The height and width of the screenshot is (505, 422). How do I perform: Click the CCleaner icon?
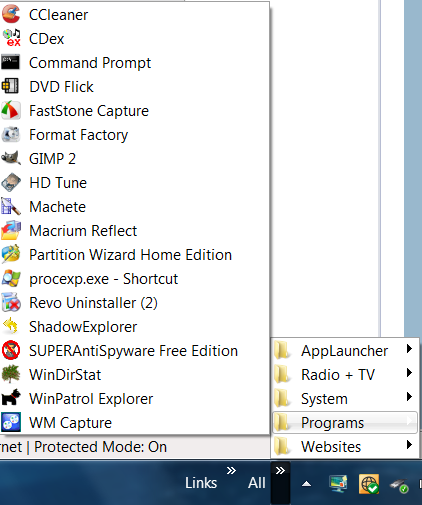[11, 15]
